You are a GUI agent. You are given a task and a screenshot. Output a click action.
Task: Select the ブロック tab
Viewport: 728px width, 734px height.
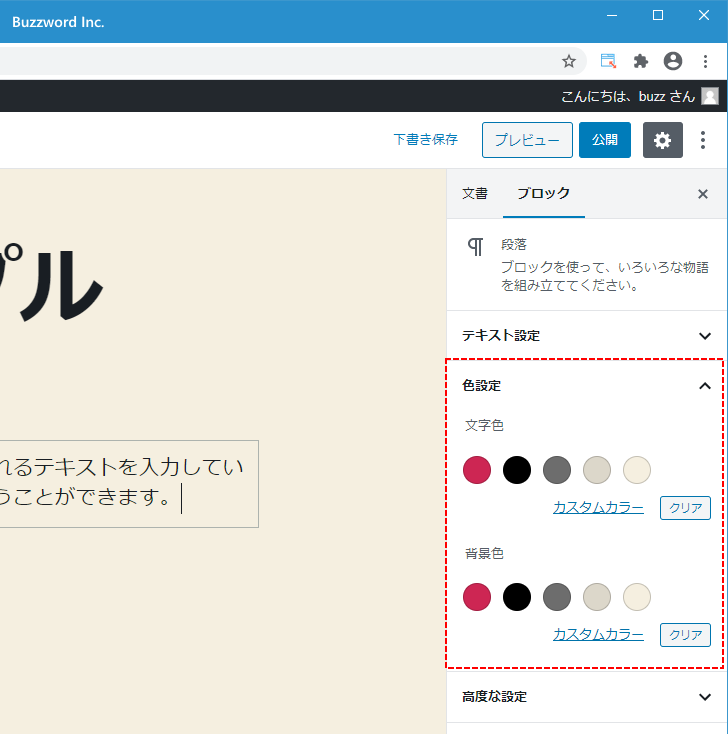544,194
